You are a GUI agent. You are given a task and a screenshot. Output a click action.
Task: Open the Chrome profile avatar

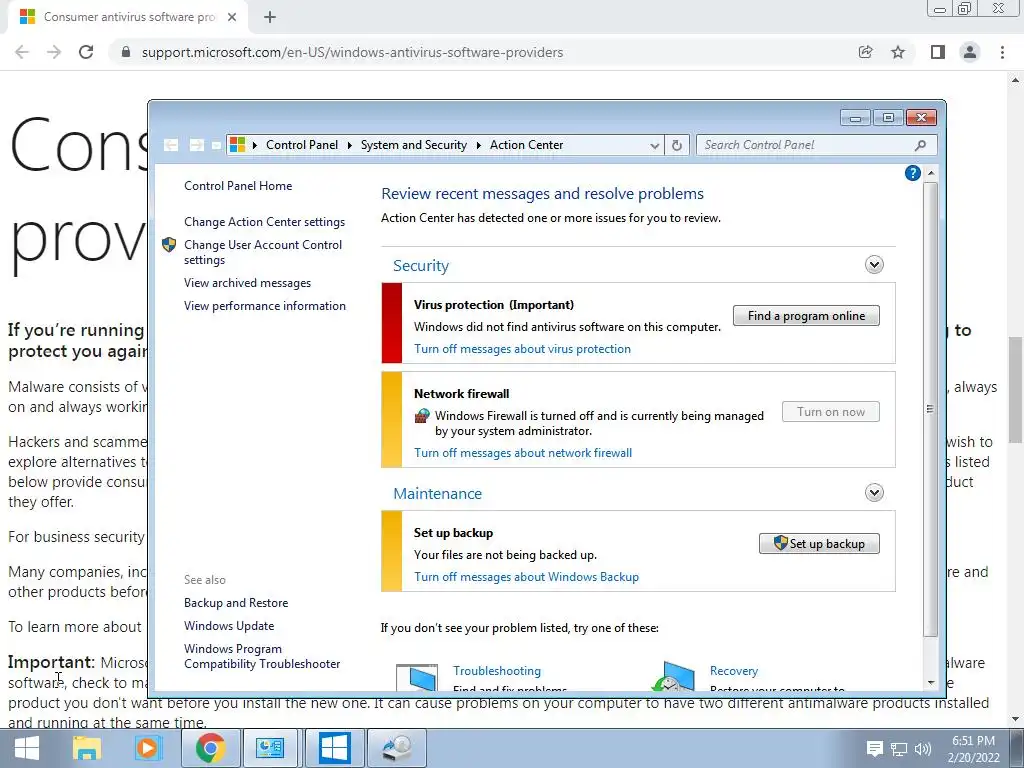[970, 52]
